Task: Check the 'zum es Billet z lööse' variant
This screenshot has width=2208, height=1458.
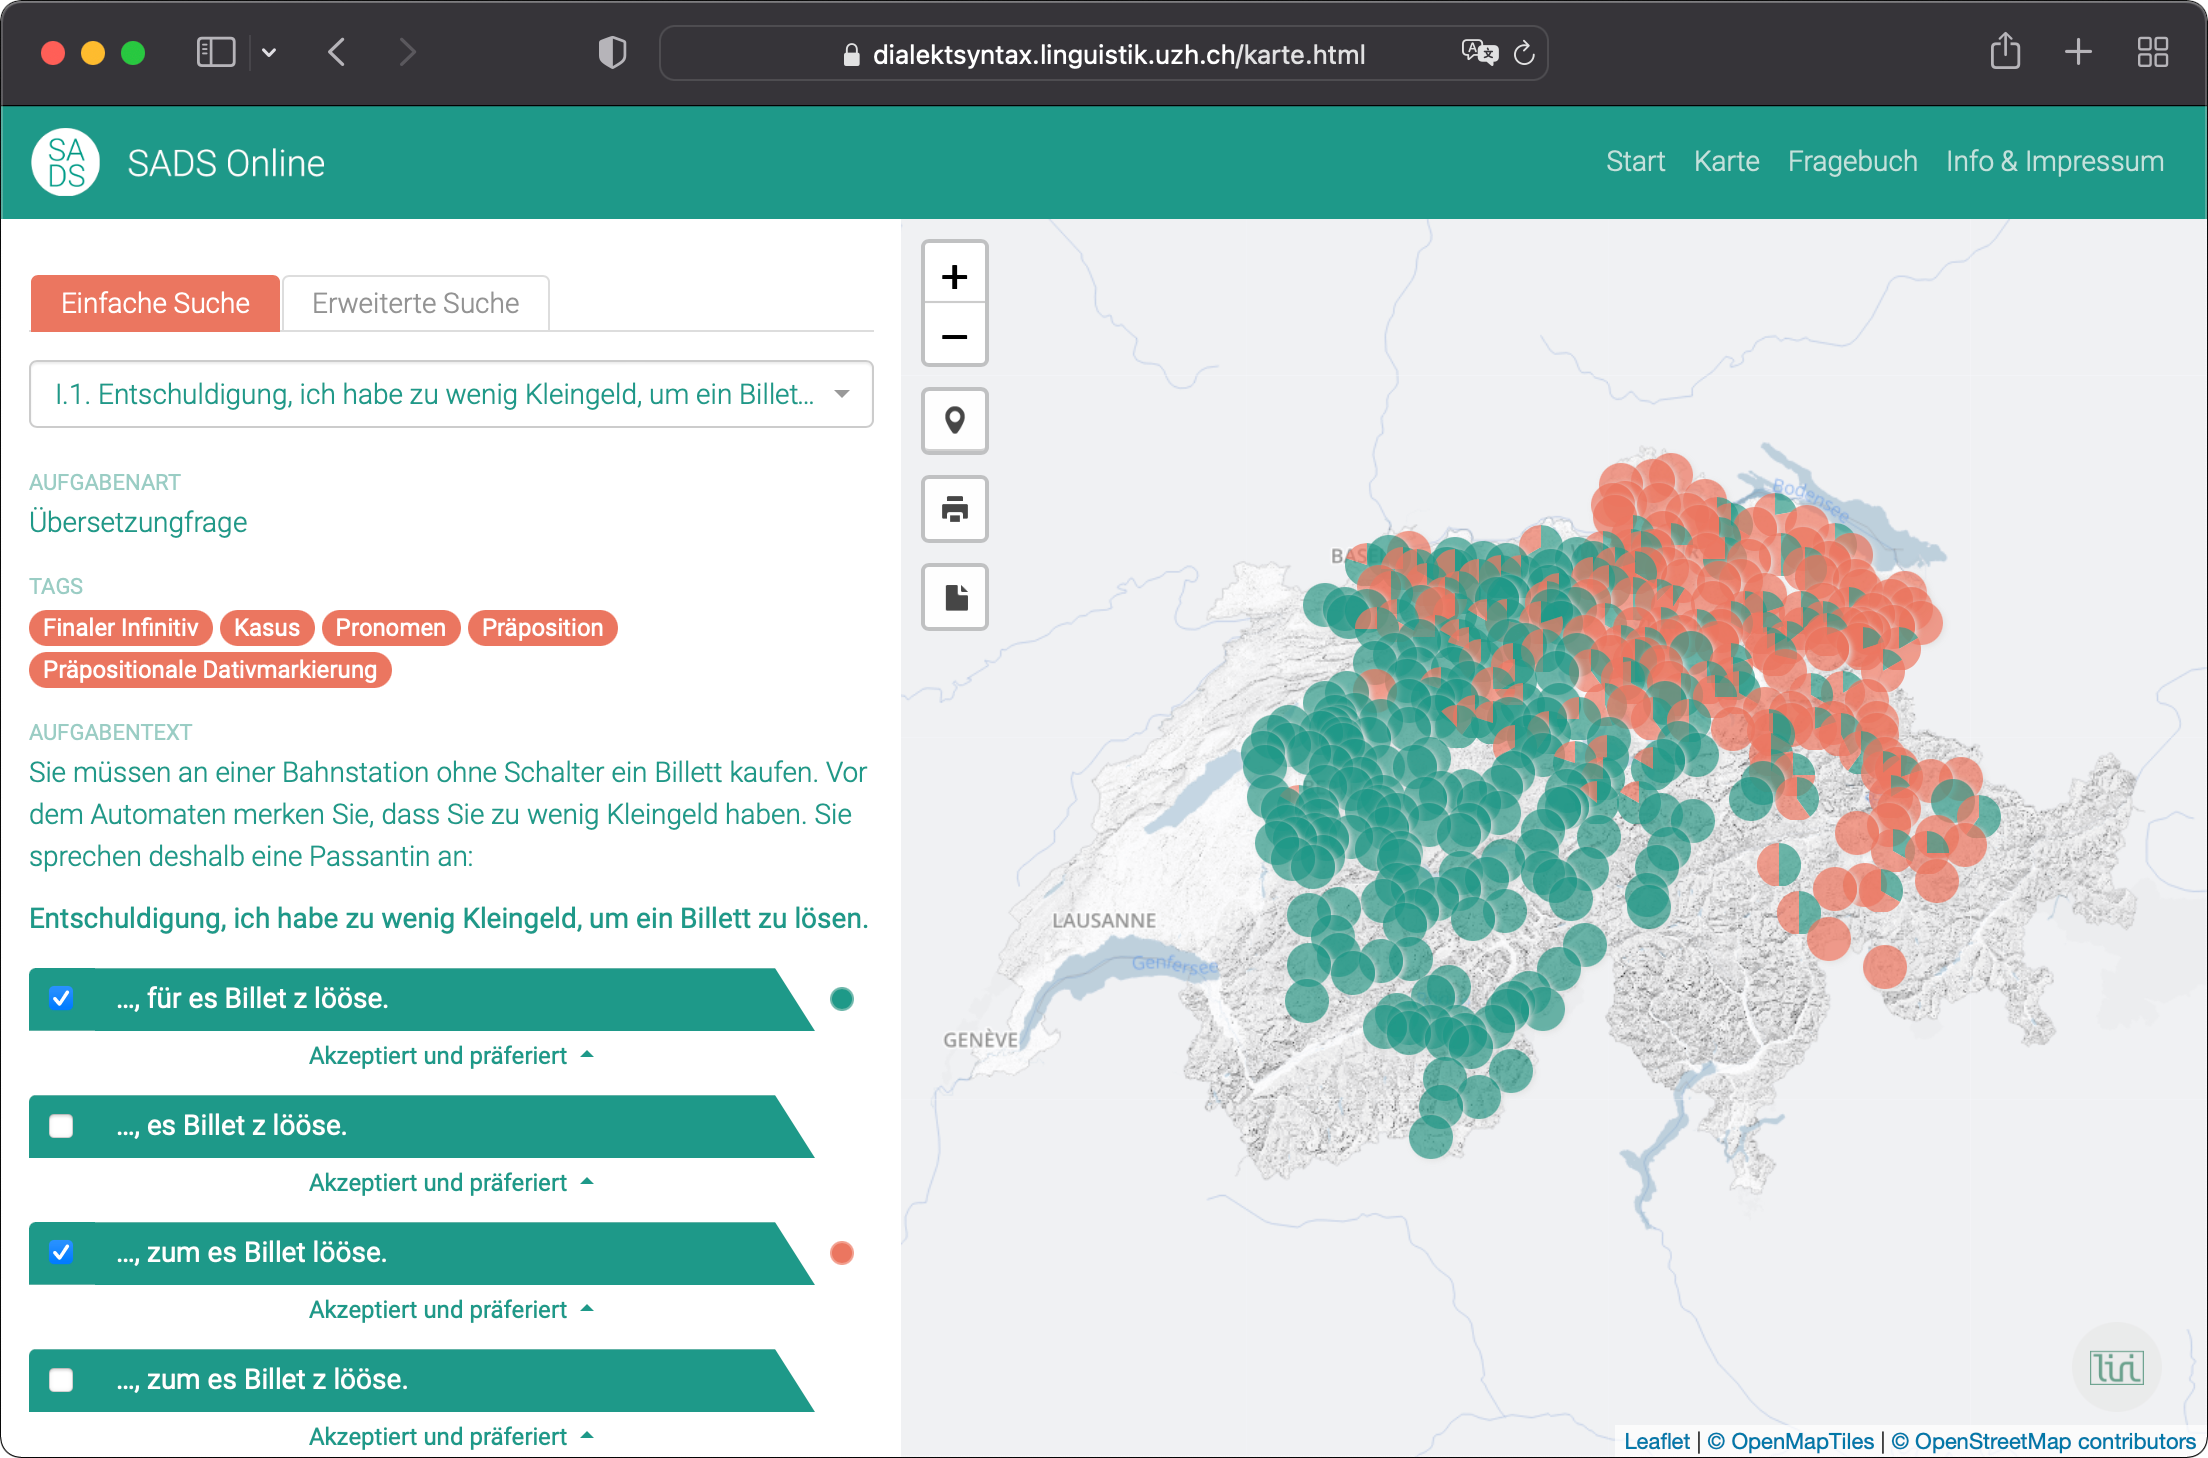Action: (x=62, y=1380)
